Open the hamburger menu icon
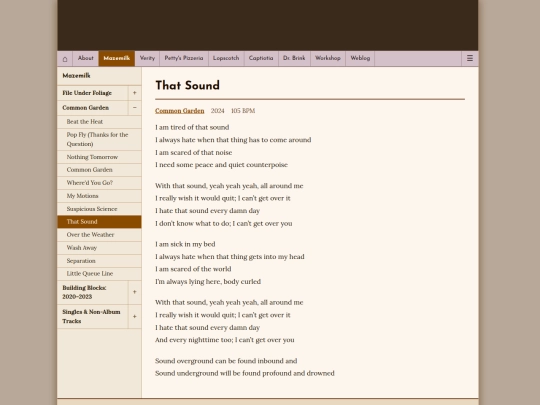The image size is (540, 405). [470, 59]
